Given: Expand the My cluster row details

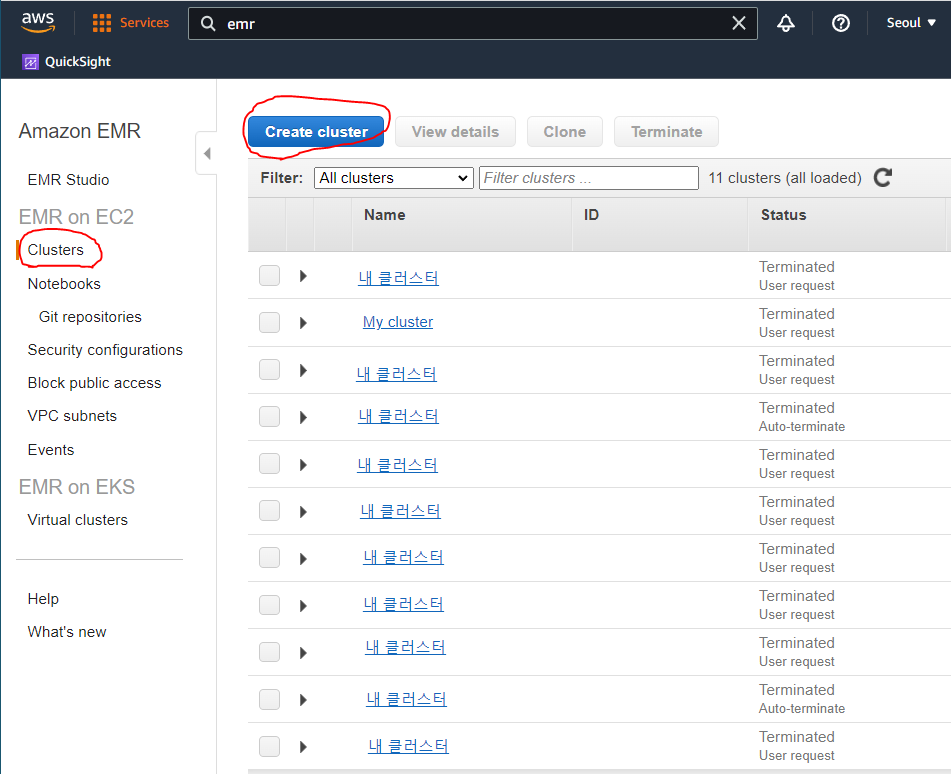Looking at the screenshot, I should click(303, 323).
